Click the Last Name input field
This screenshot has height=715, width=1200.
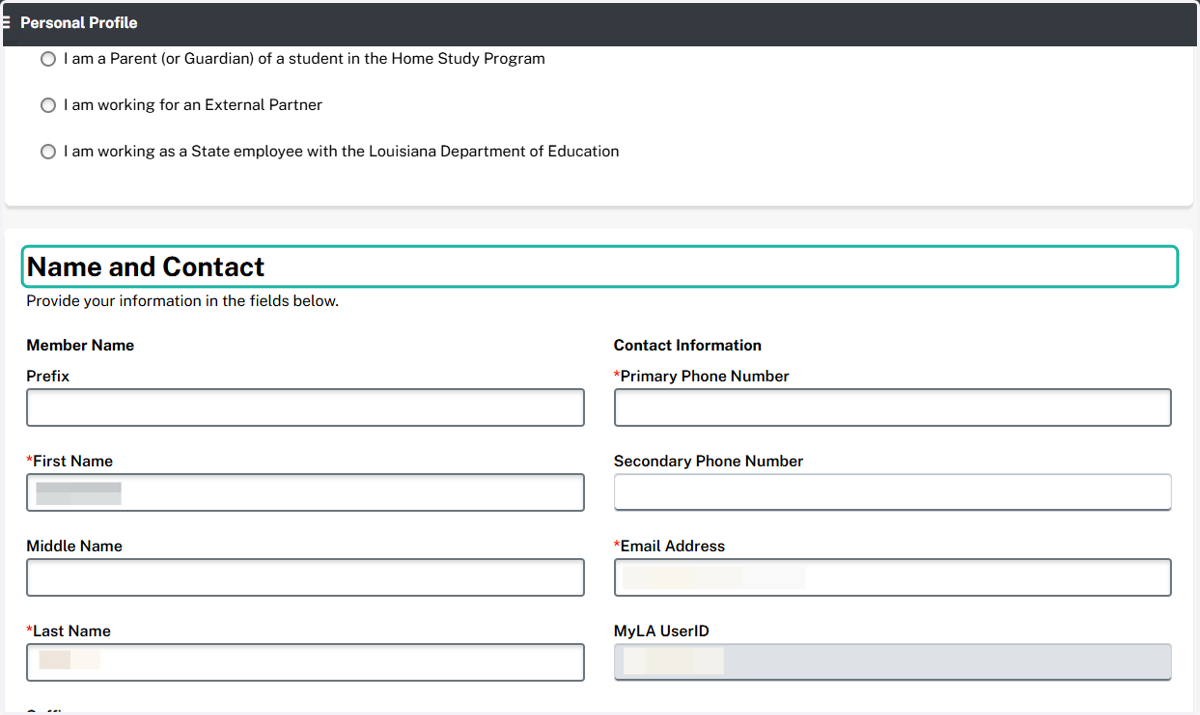305,663
